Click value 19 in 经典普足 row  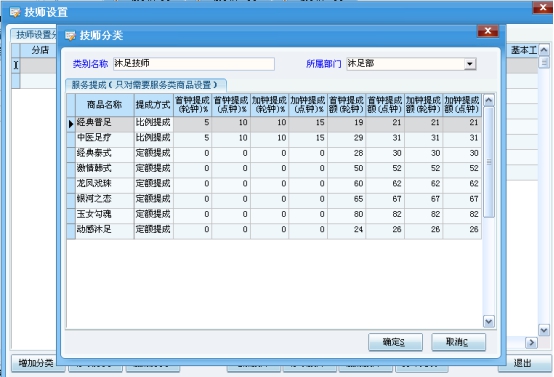[x=347, y=123]
